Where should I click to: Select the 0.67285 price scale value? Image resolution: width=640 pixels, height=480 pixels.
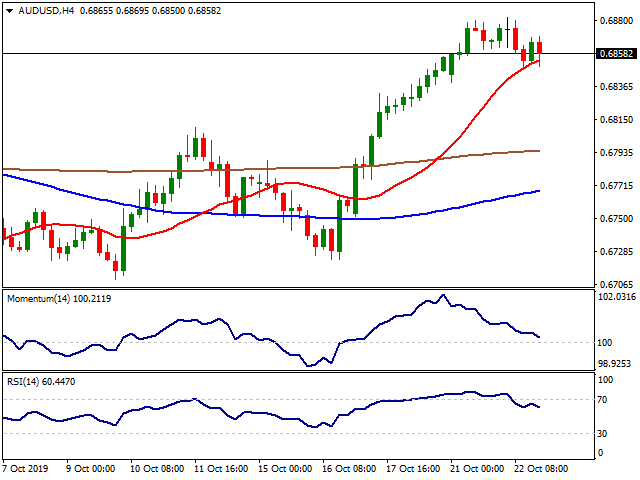pos(616,252)
